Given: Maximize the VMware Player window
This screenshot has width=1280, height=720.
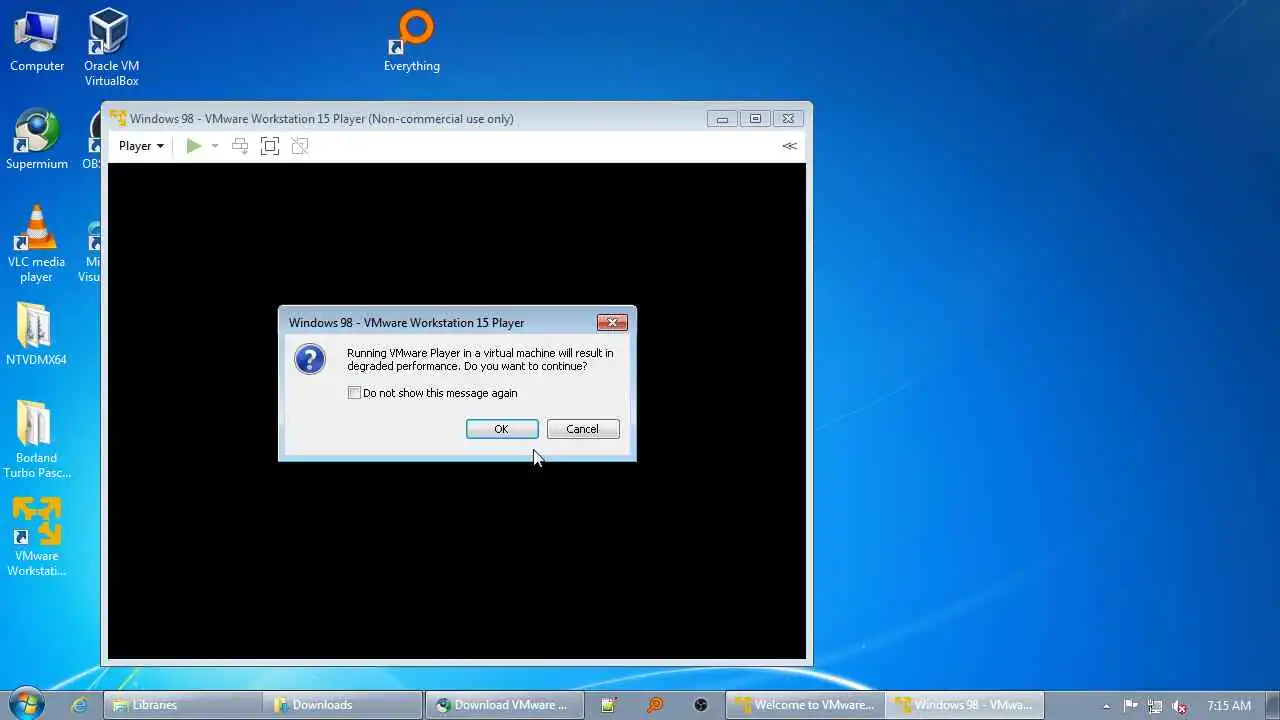Looking at the screenshot, I should pyautogui.click(x=755, y=119).
